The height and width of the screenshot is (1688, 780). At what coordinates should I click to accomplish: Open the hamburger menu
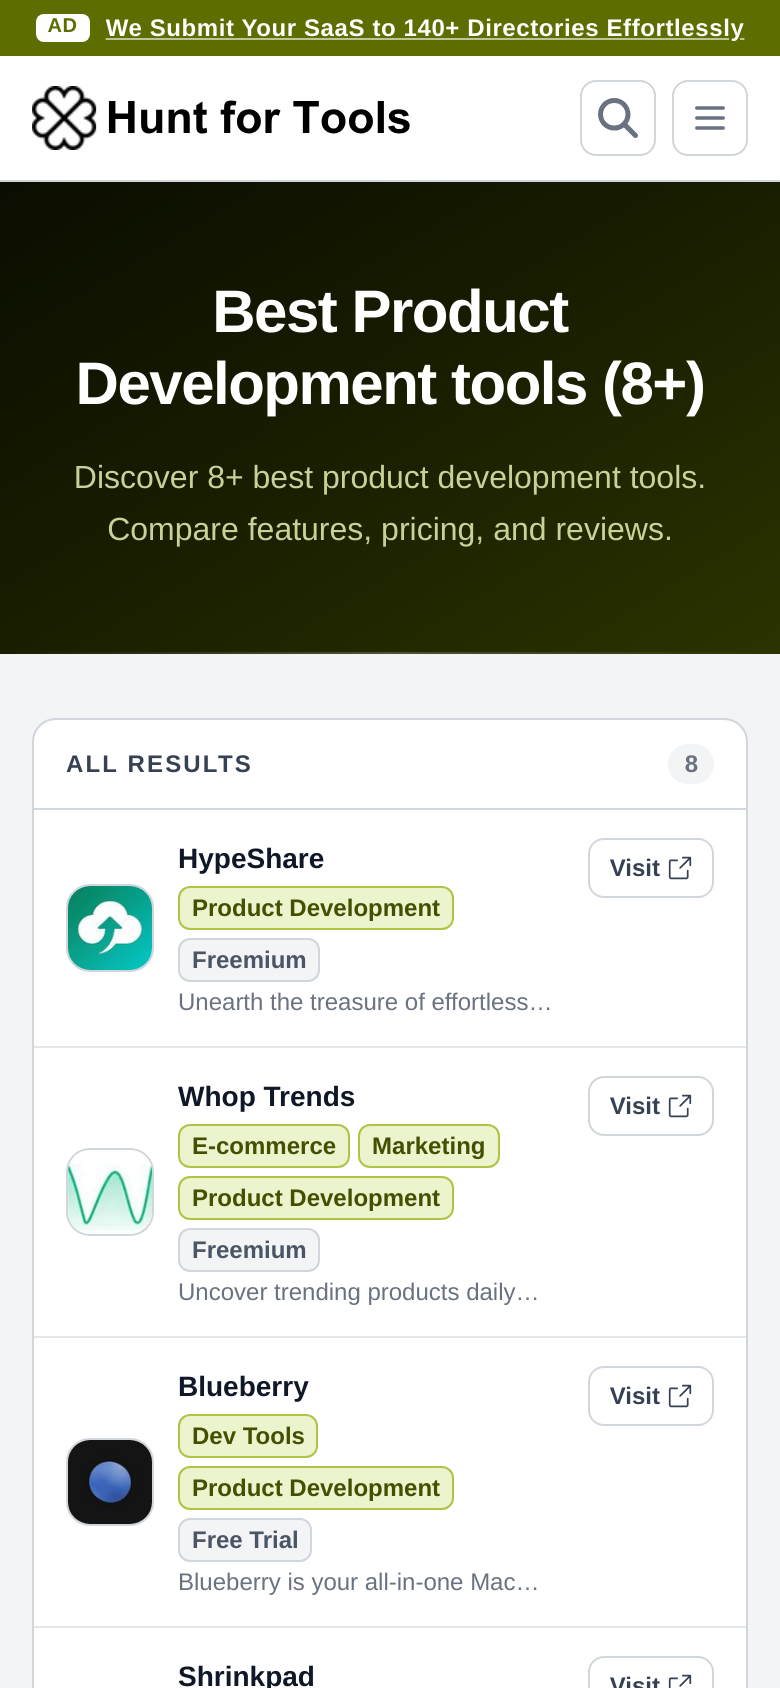click(710, 118)
